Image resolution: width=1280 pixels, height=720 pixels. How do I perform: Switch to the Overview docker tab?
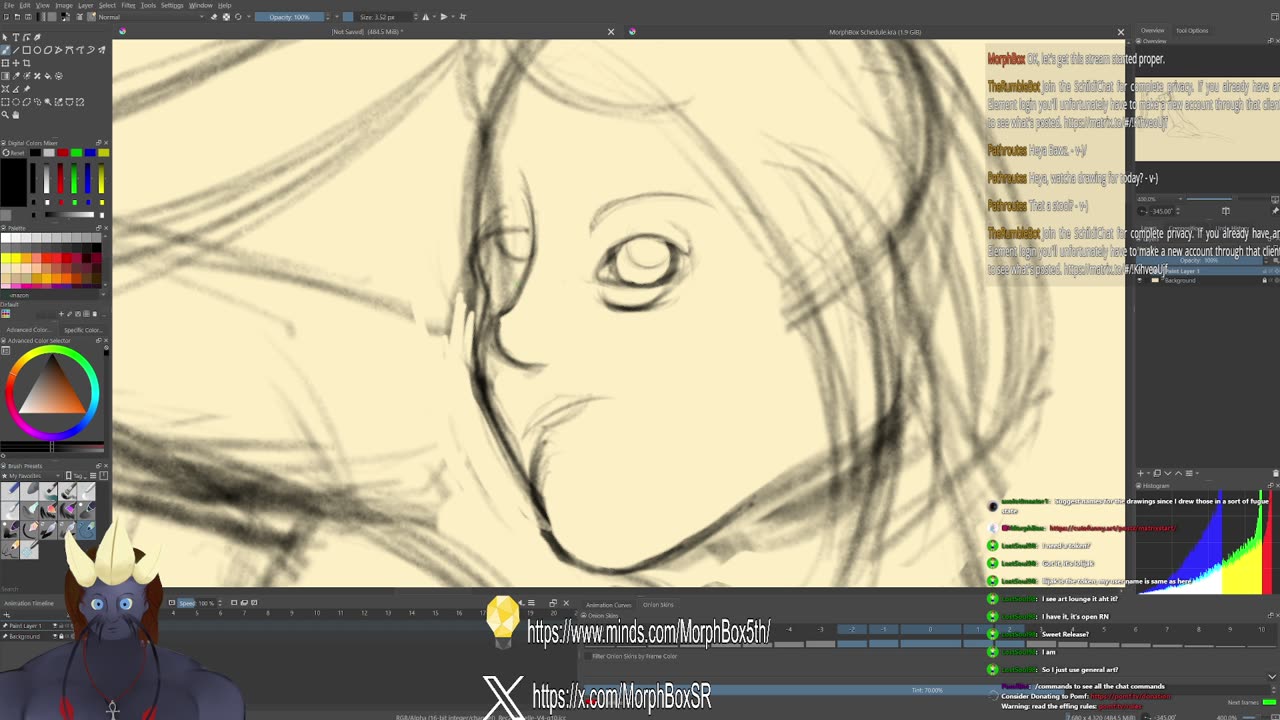pos(1153,31)
